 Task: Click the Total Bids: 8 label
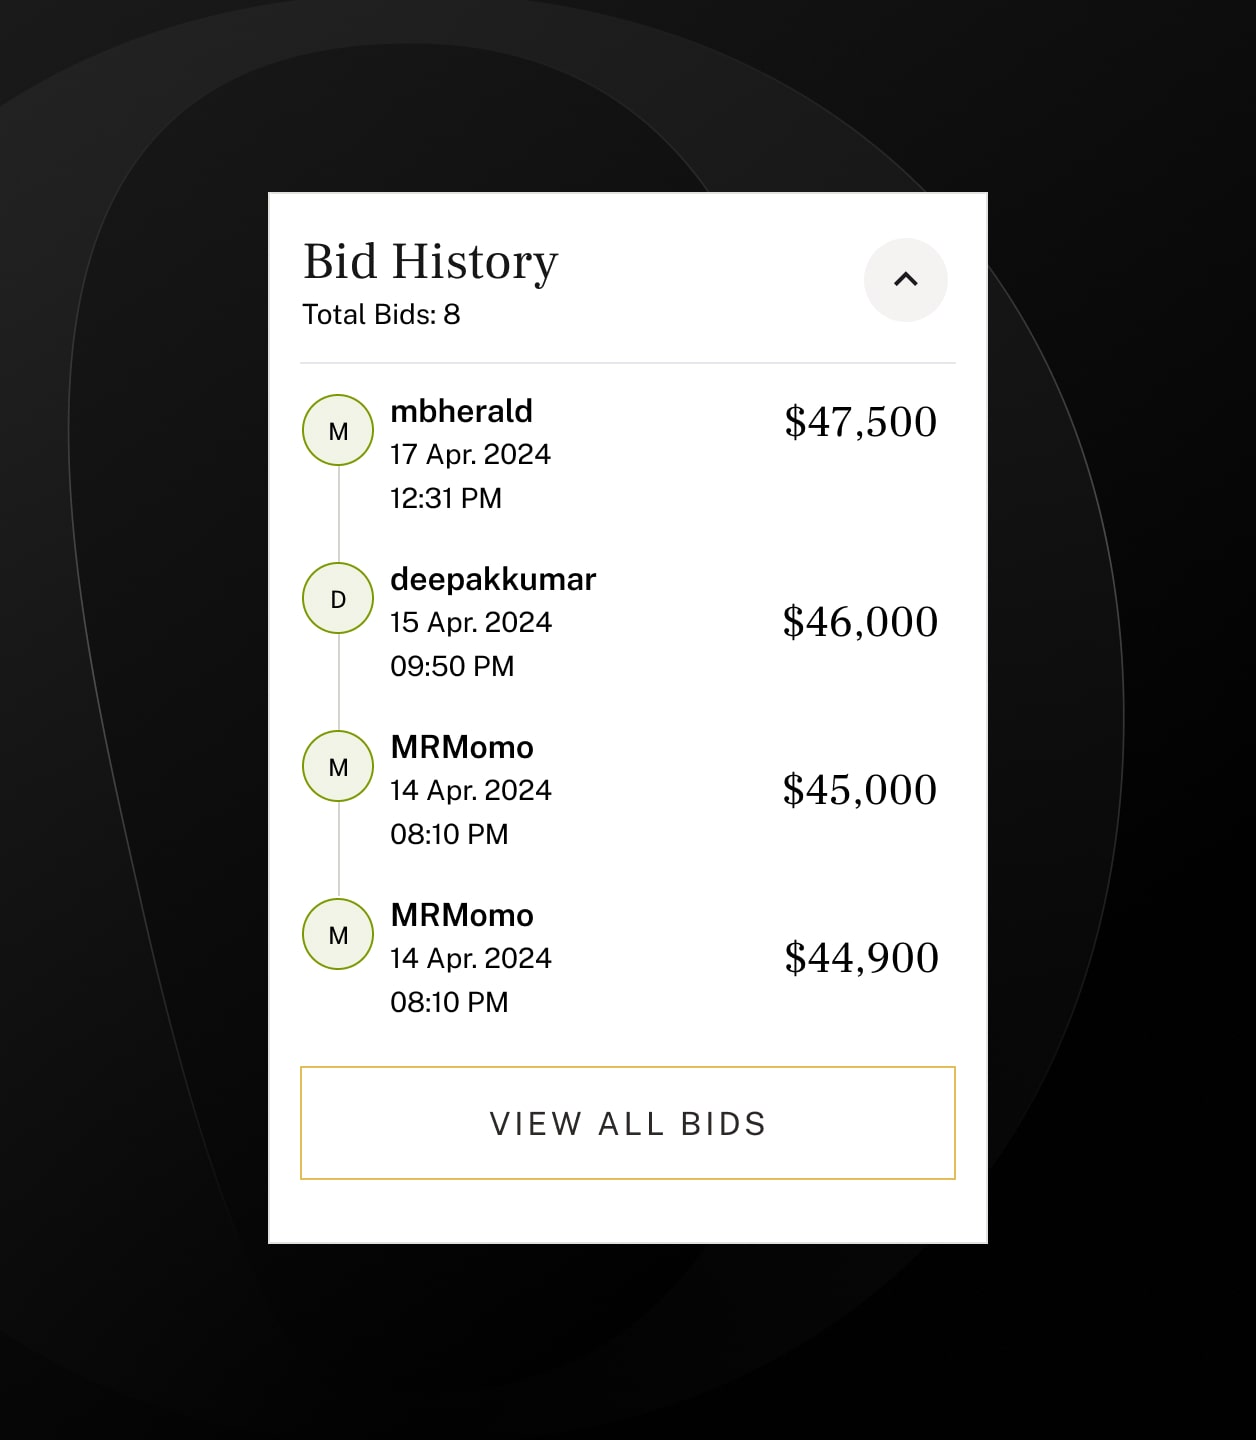coord(381,315)
